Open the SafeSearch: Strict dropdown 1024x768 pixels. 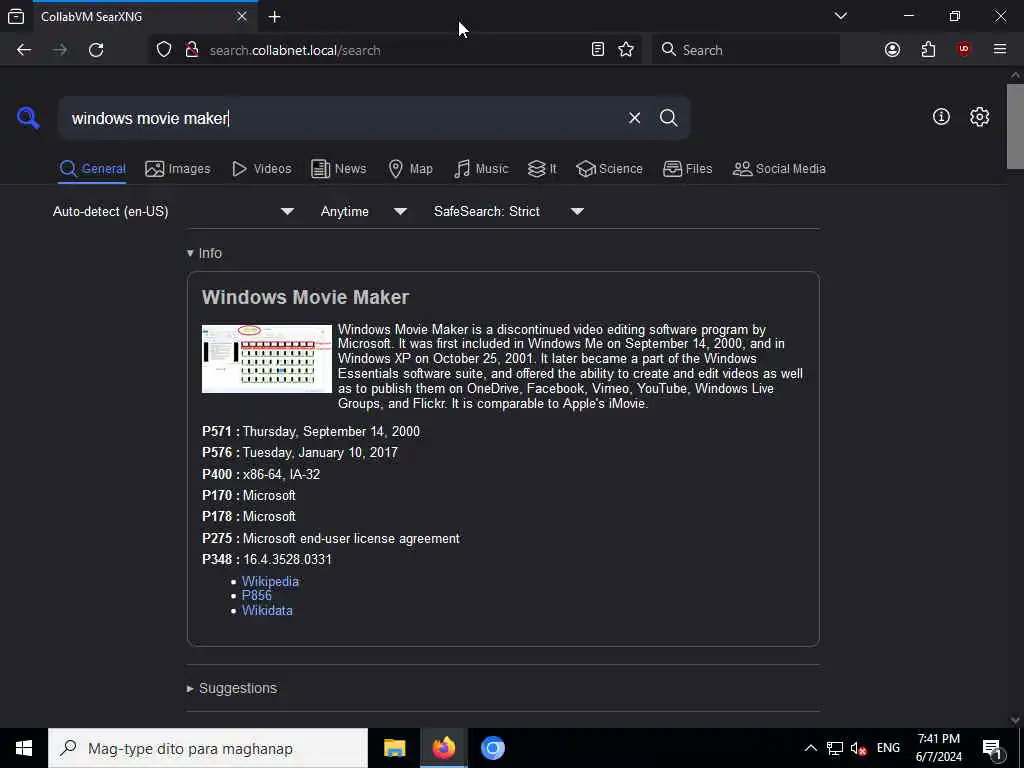pyautogui.click(x=509, y=212)
